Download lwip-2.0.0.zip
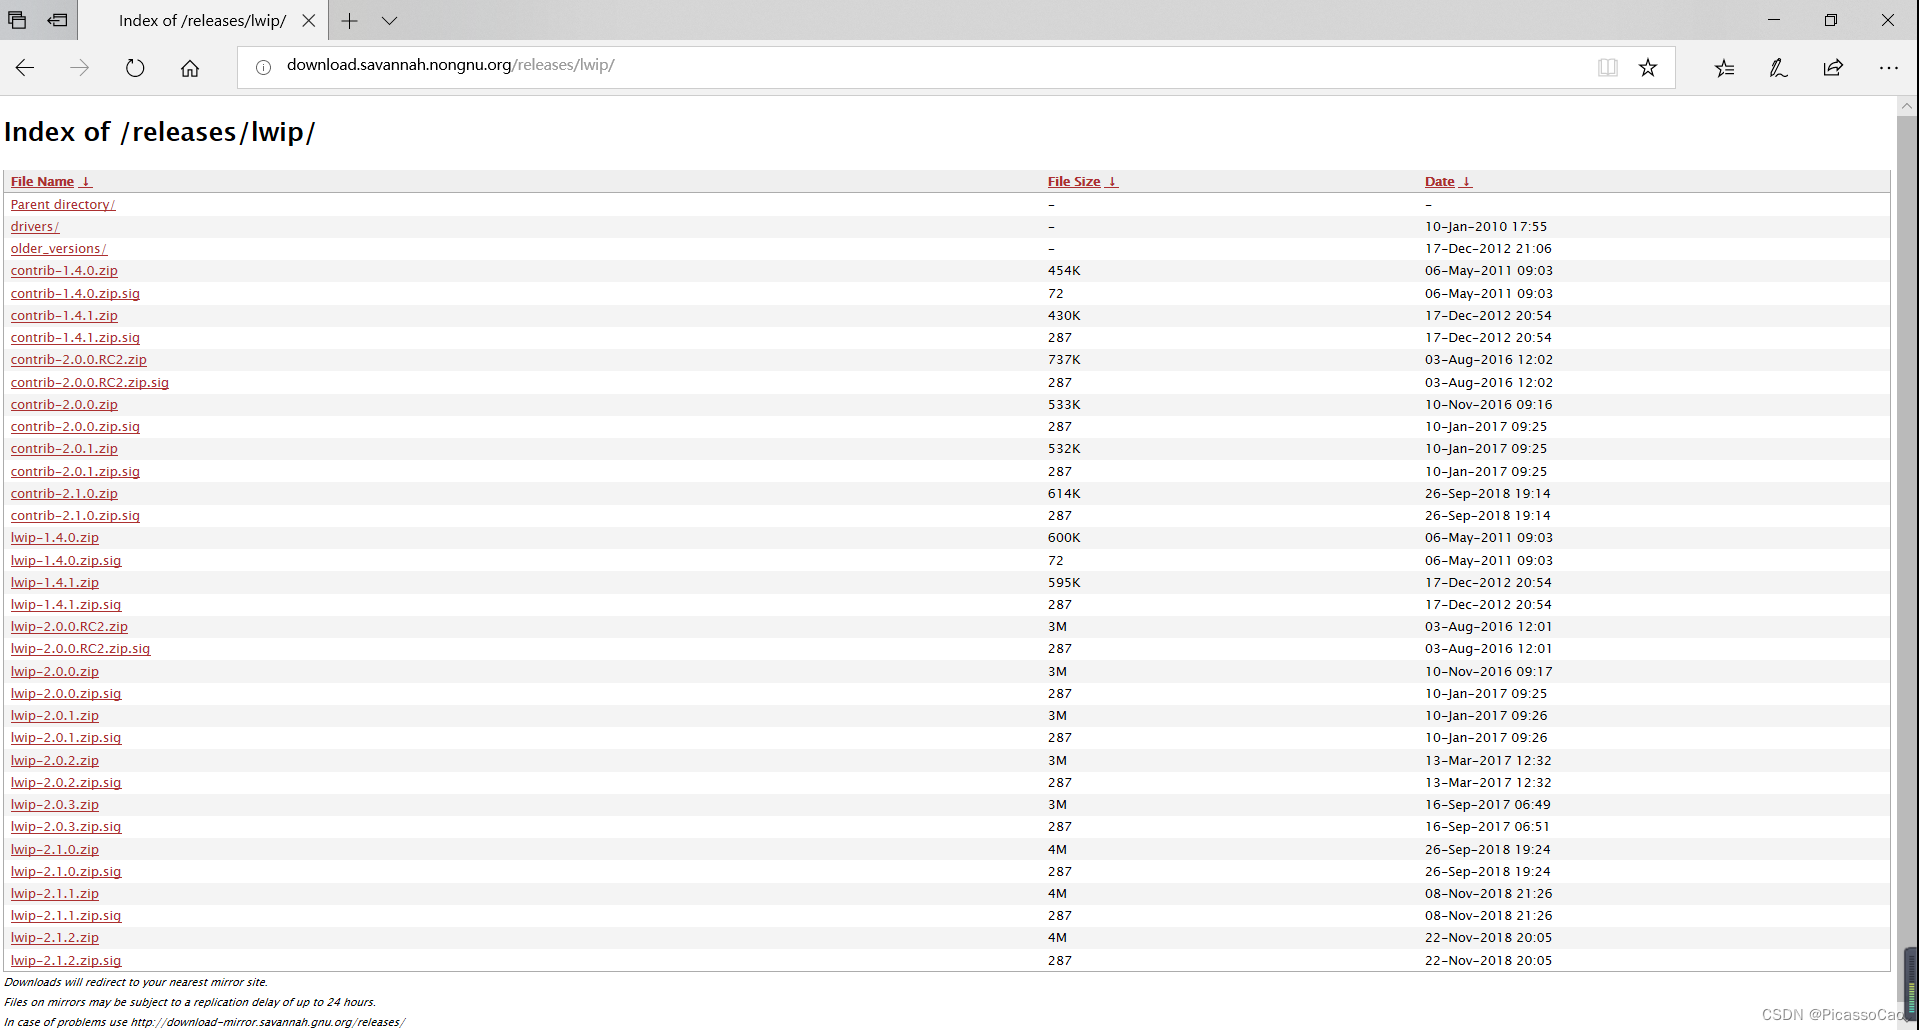 pyautogui.click(x=55, y=671)
